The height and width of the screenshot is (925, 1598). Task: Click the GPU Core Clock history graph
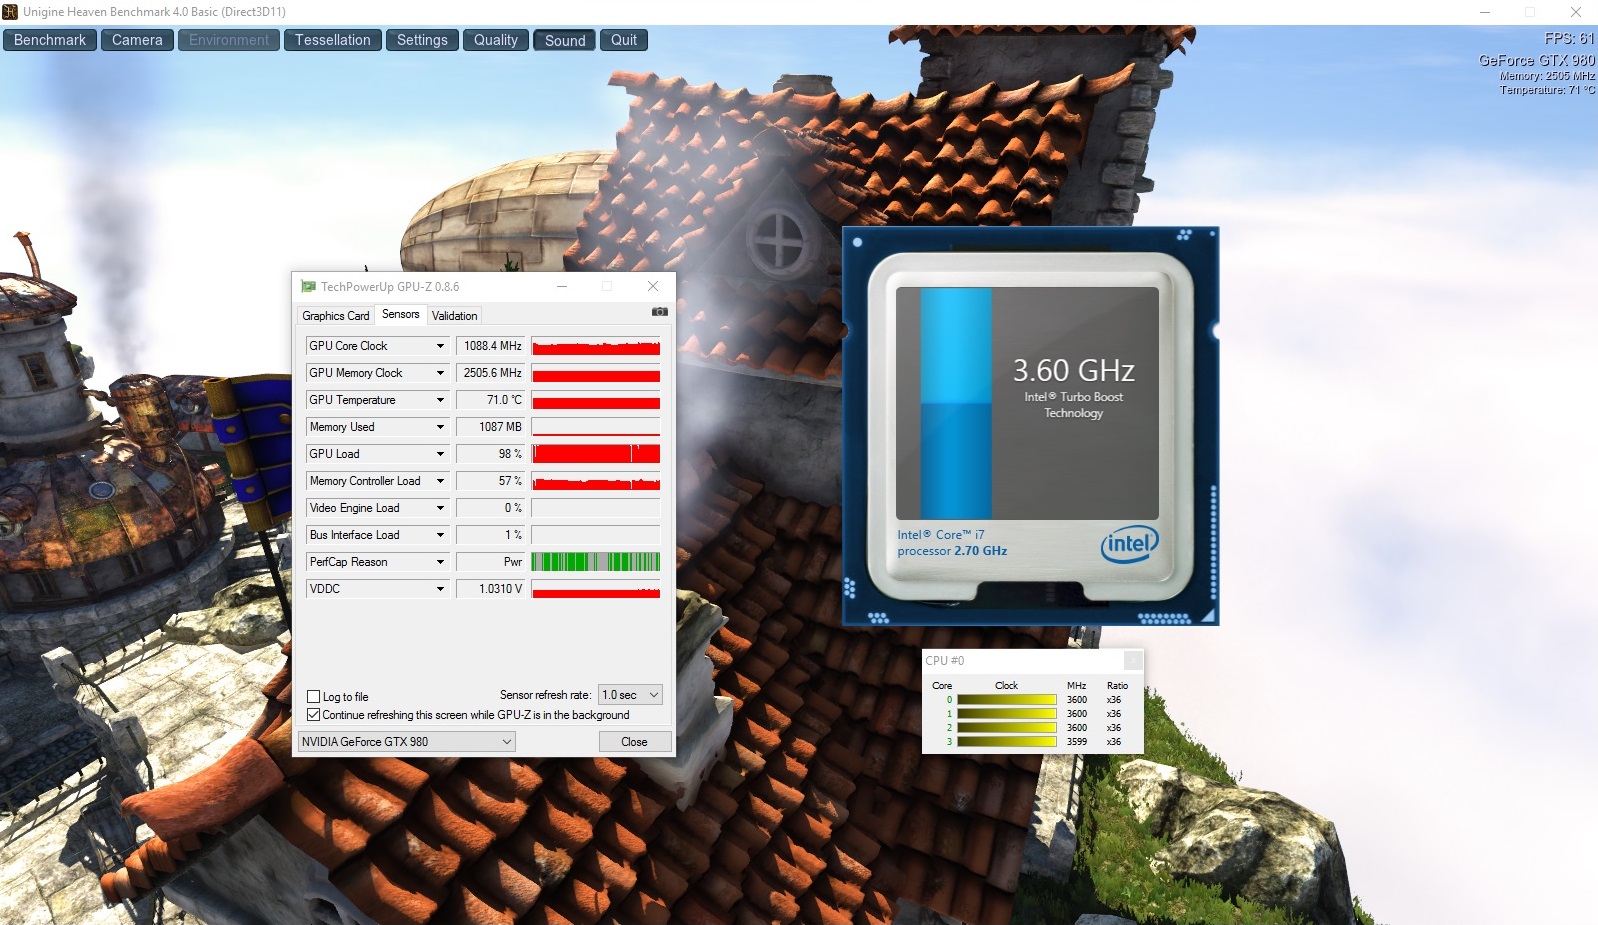click(596, 346)
